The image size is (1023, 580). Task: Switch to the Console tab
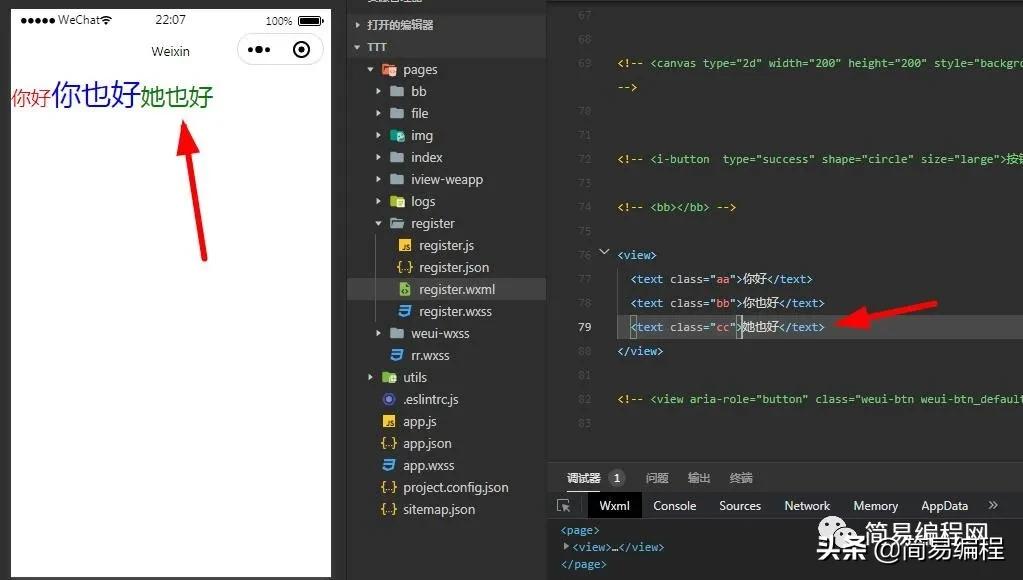click(x=674, y=506)
